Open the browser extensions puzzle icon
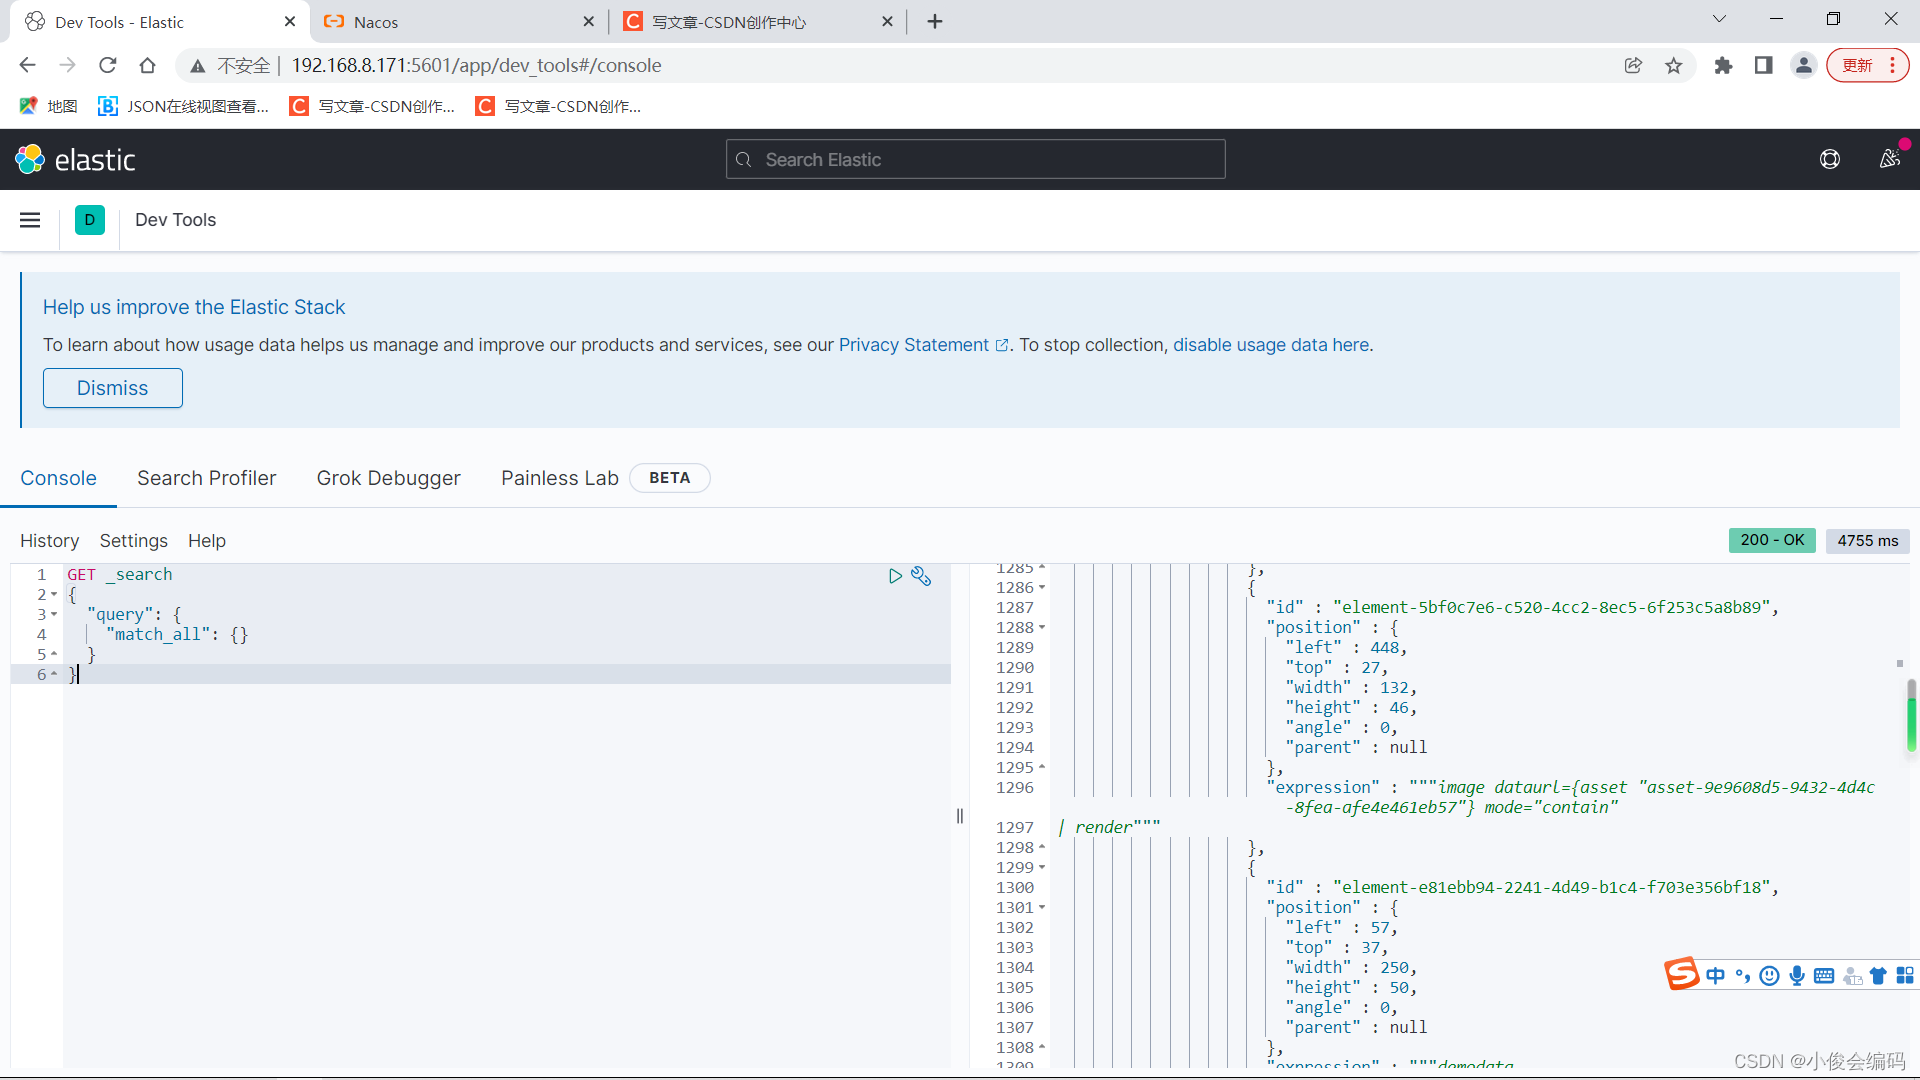1920x1080 pixels. pos(1724,65)
